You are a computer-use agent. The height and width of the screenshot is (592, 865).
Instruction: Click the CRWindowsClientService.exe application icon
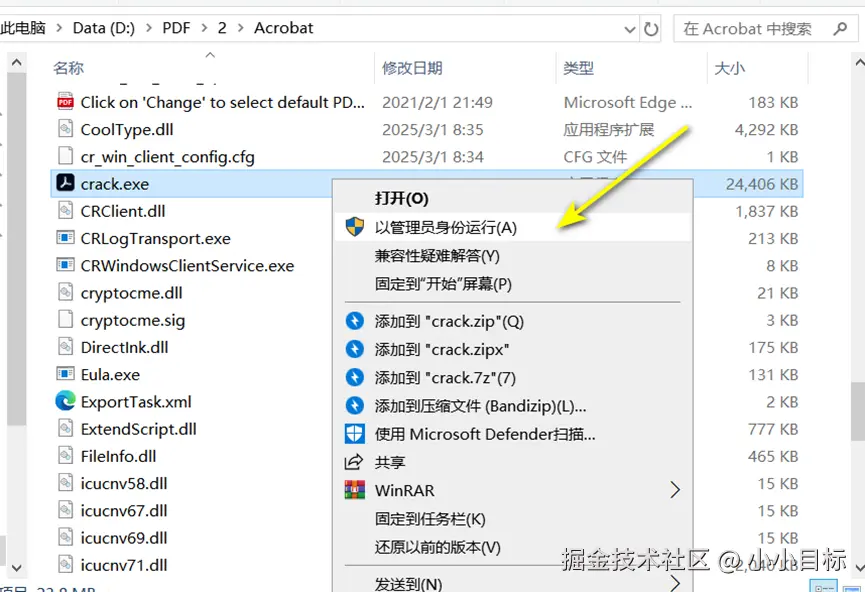(x=65, y=265)
